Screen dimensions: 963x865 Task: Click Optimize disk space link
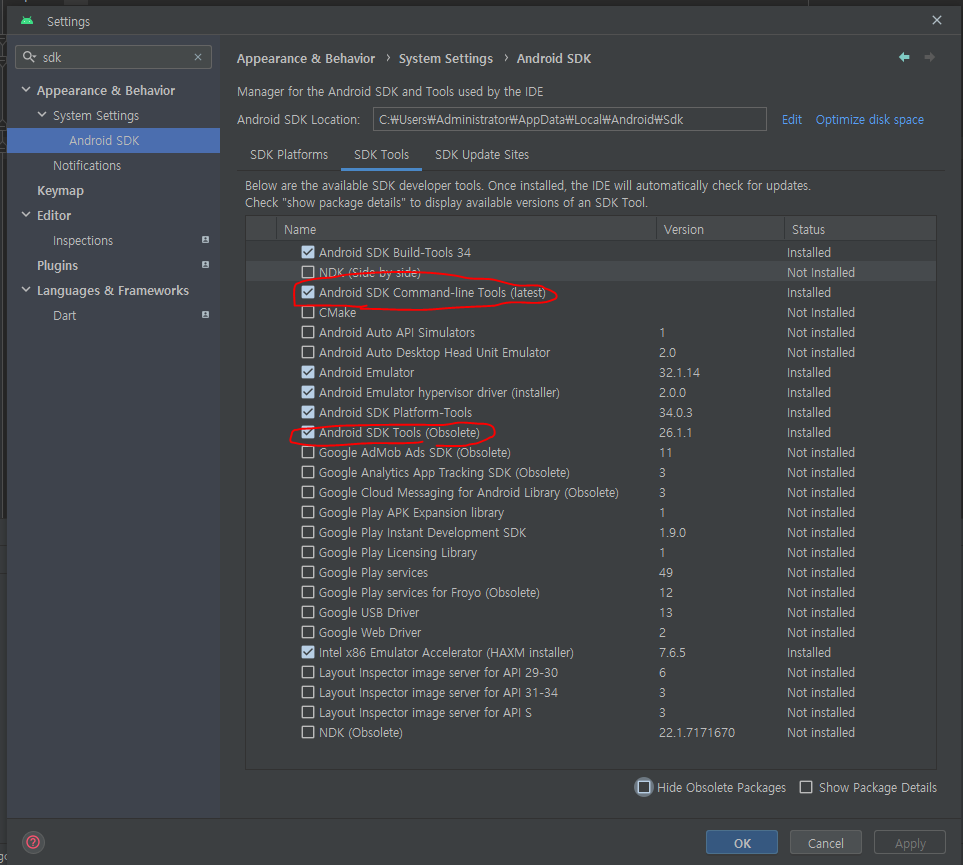870,119
